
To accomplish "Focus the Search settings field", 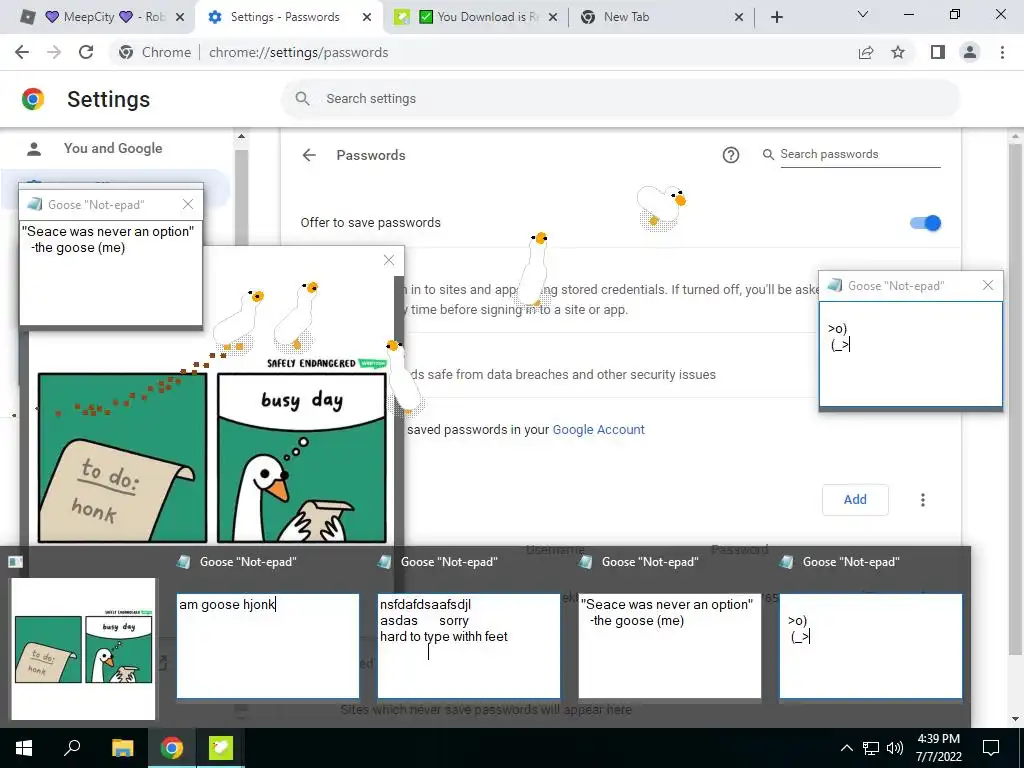I will click(x=620, y=99).
